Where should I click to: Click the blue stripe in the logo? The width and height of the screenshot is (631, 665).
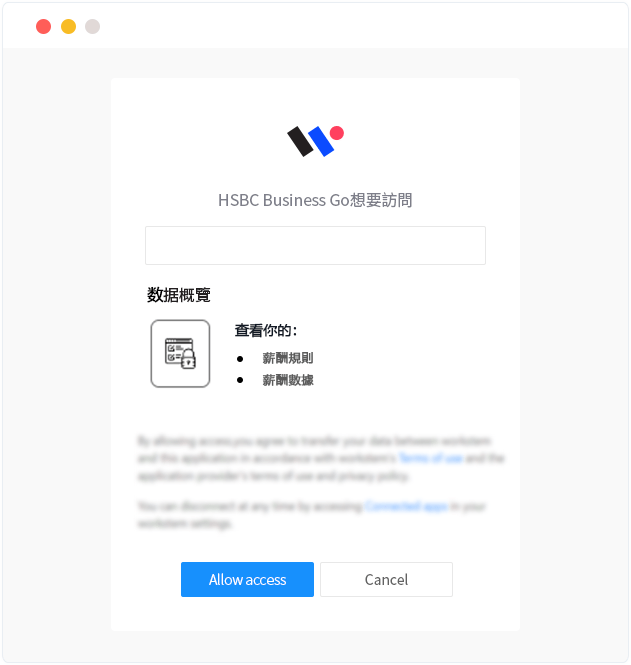(x=321, y=142)
